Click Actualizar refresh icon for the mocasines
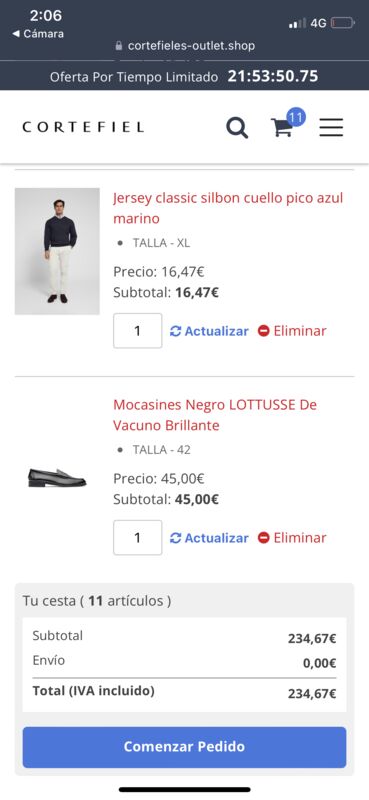The height and width of the screenshot is (800, 369). tap(176, 538)
